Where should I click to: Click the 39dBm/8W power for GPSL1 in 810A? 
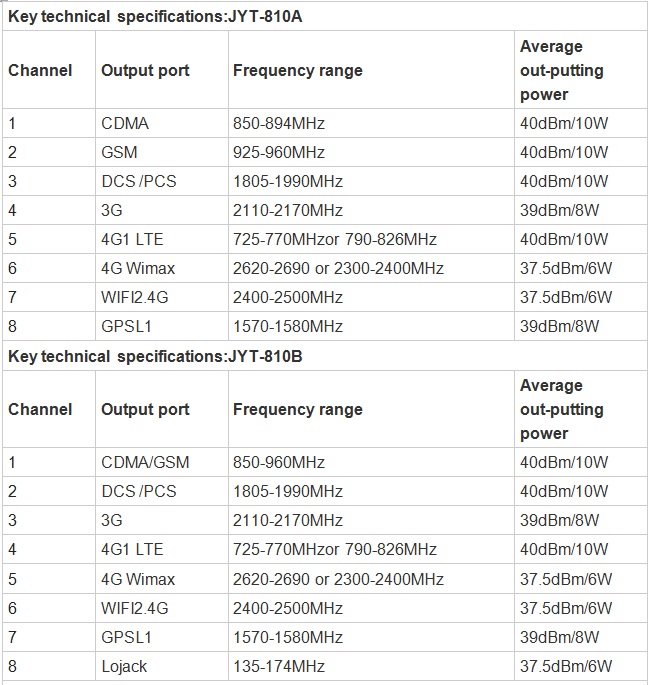[559, 326]
